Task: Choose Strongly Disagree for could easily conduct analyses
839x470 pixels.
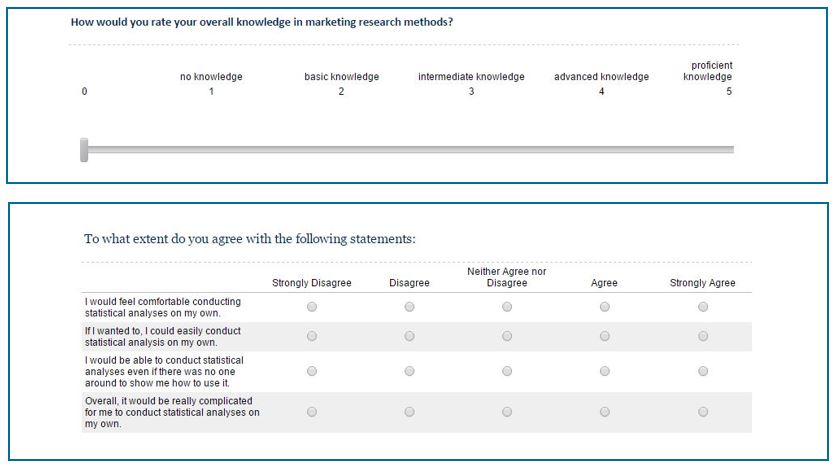Action: click(x=312, y=336)
